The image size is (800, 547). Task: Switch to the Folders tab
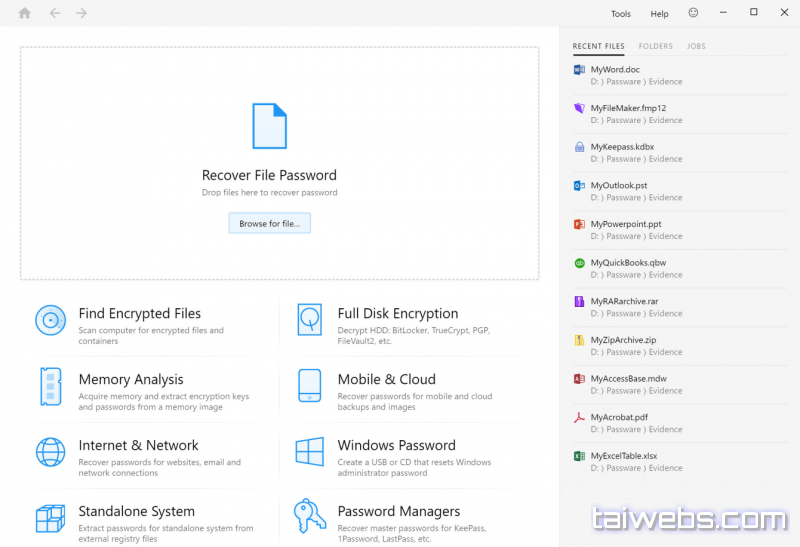click(655, 46)
